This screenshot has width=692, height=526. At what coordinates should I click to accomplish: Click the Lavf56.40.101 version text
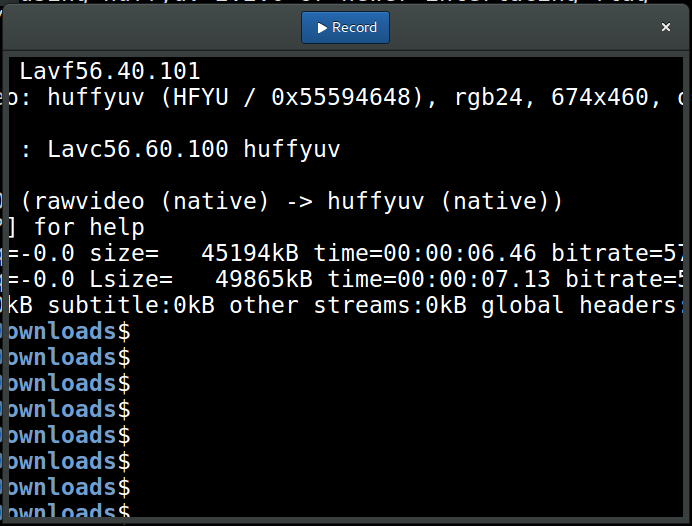110,72
